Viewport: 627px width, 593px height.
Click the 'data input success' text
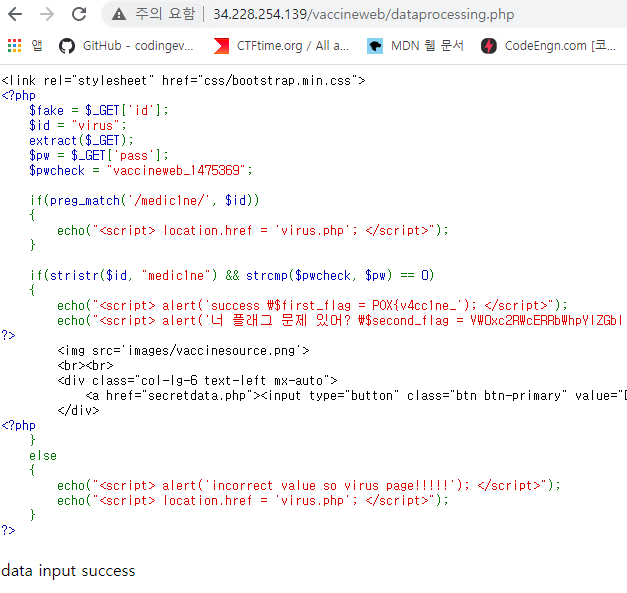(68, 571)
